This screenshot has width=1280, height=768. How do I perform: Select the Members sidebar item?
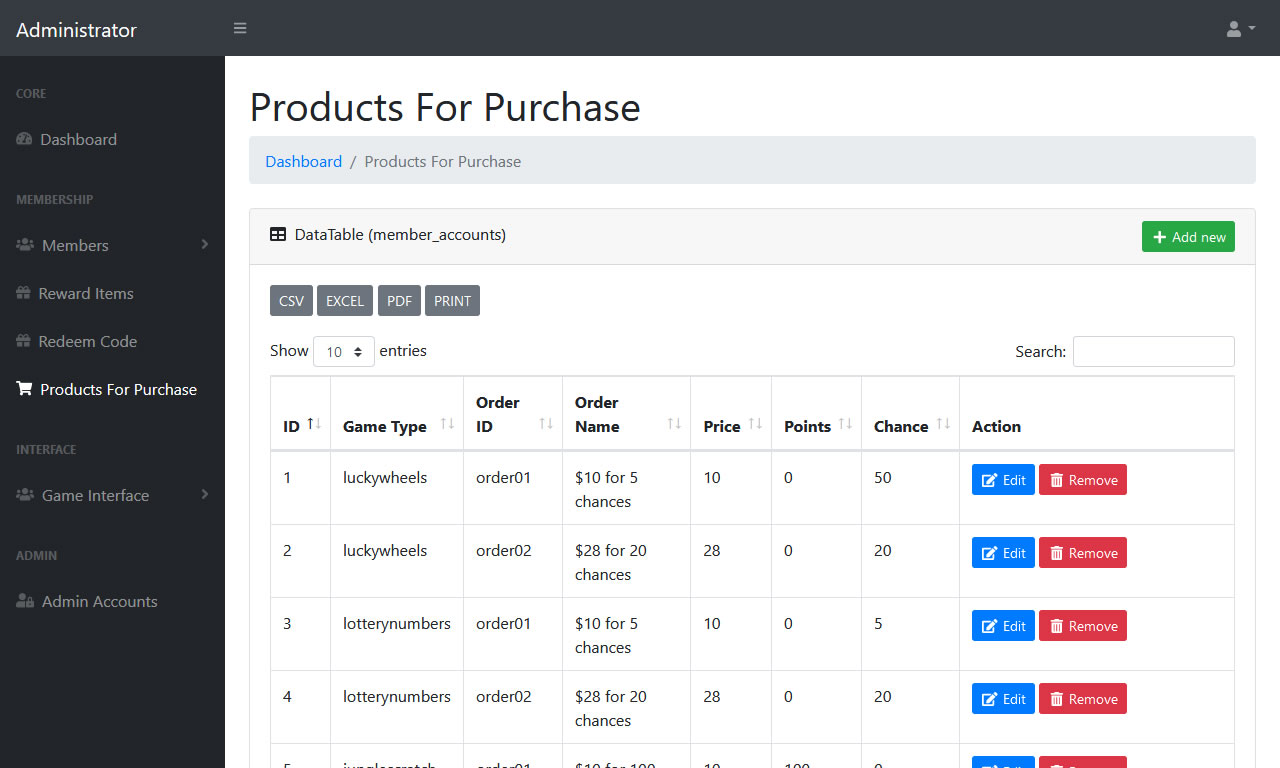tap(74, 245)
